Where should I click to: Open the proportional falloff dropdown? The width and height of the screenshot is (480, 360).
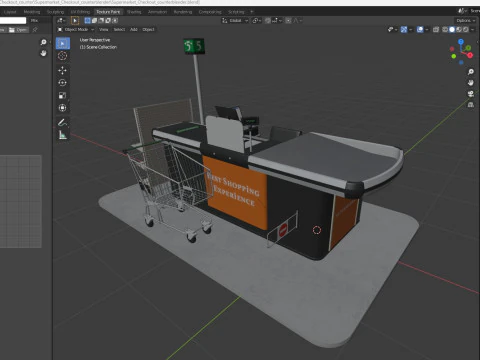298,21
